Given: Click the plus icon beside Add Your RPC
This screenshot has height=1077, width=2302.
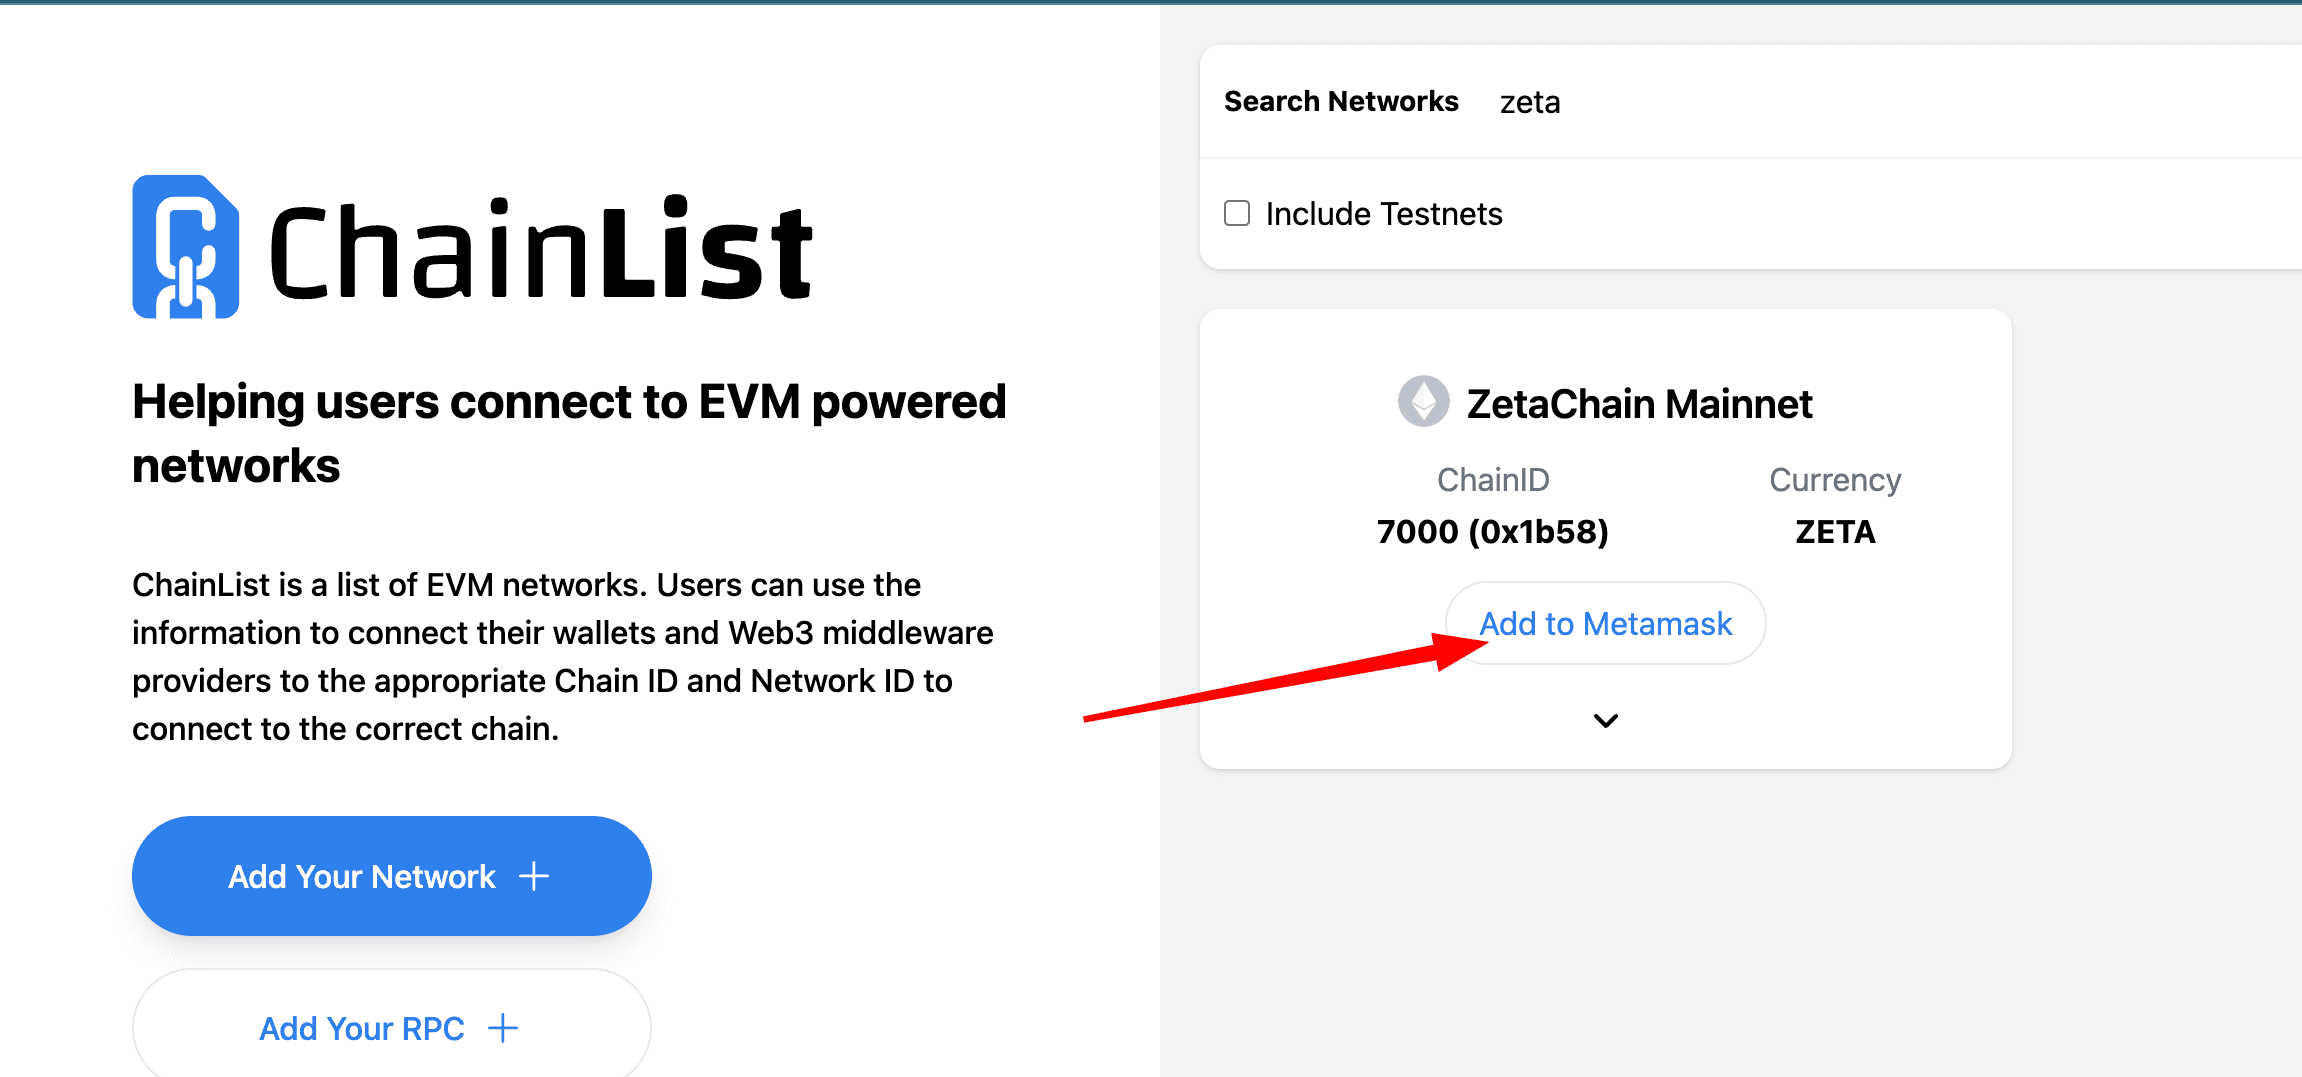Looking at the screenshot, I should (x=503, y=1028).
